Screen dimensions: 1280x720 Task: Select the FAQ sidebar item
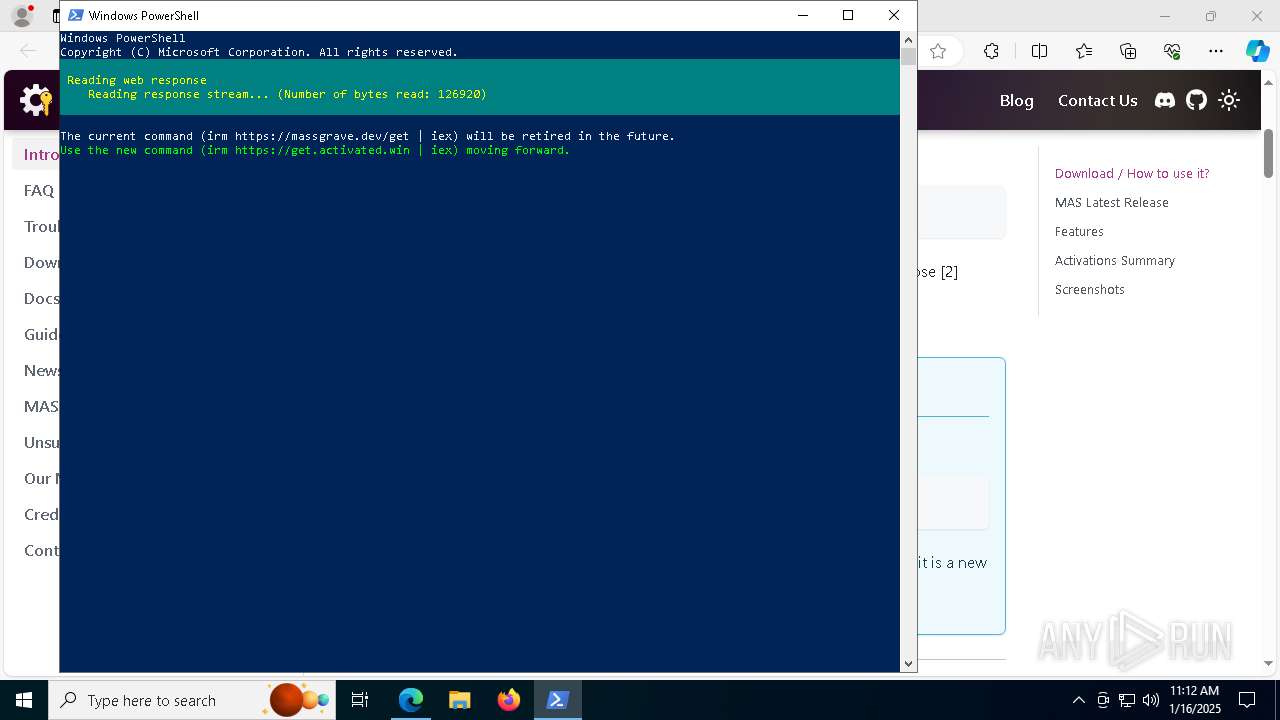click(39, 190)
